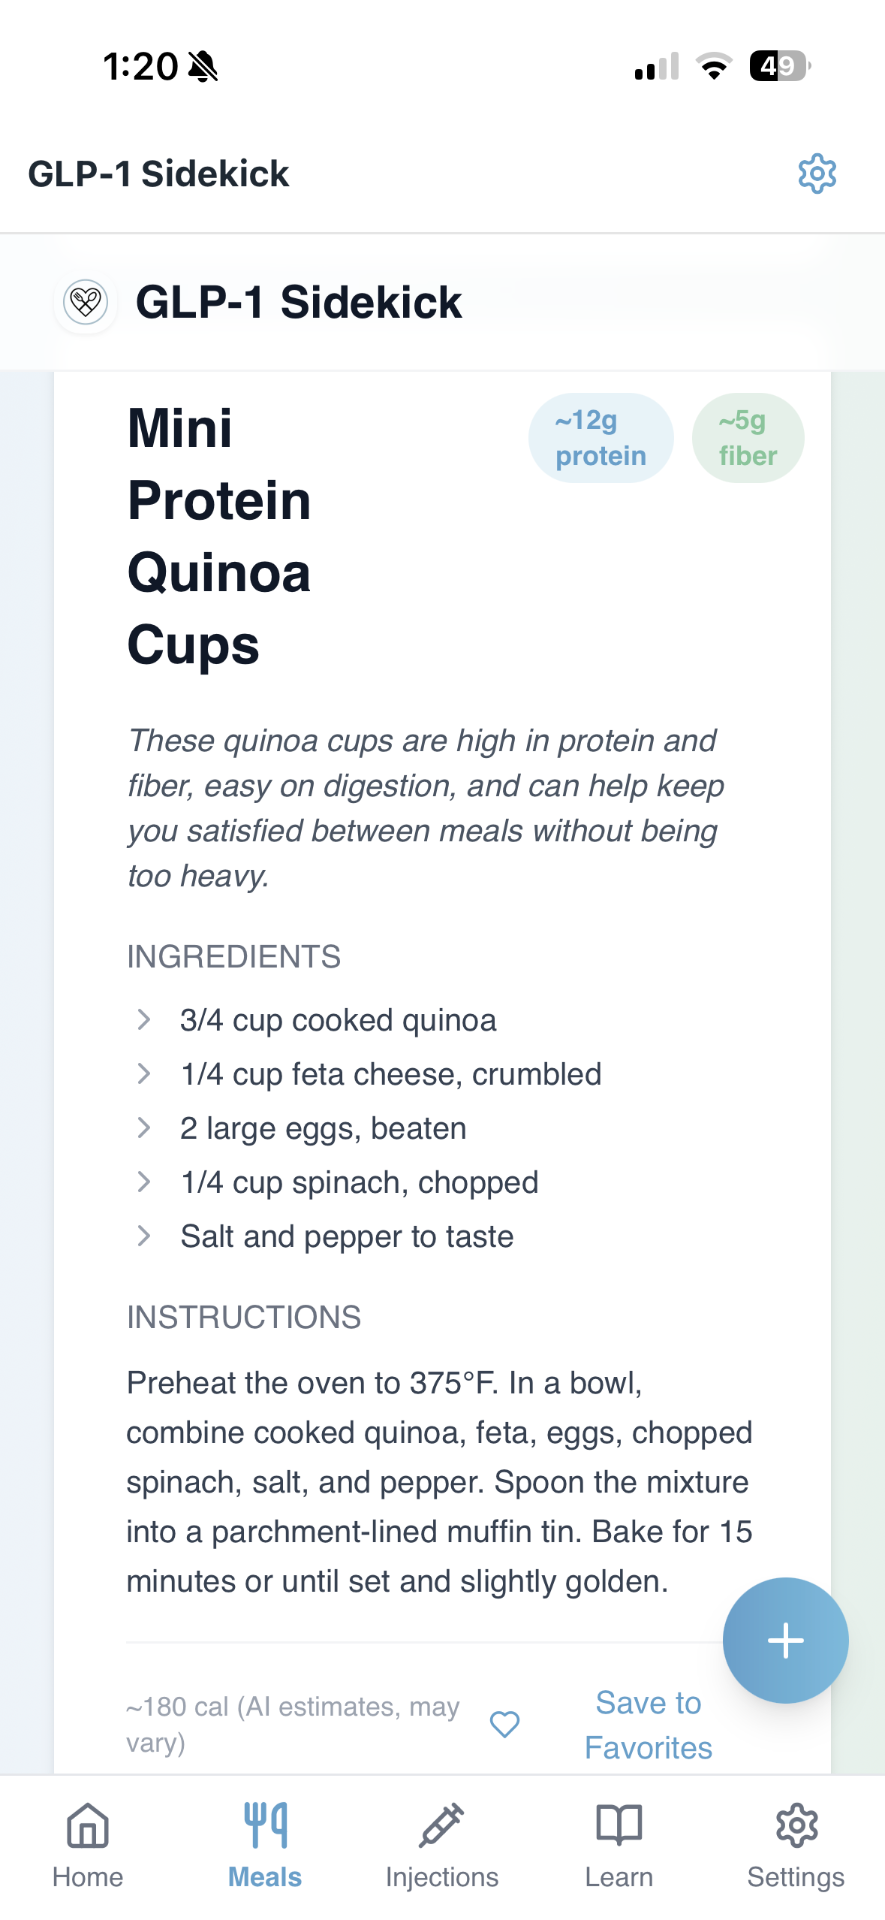Tap the ~12g protein badge

tap(600, 438)
